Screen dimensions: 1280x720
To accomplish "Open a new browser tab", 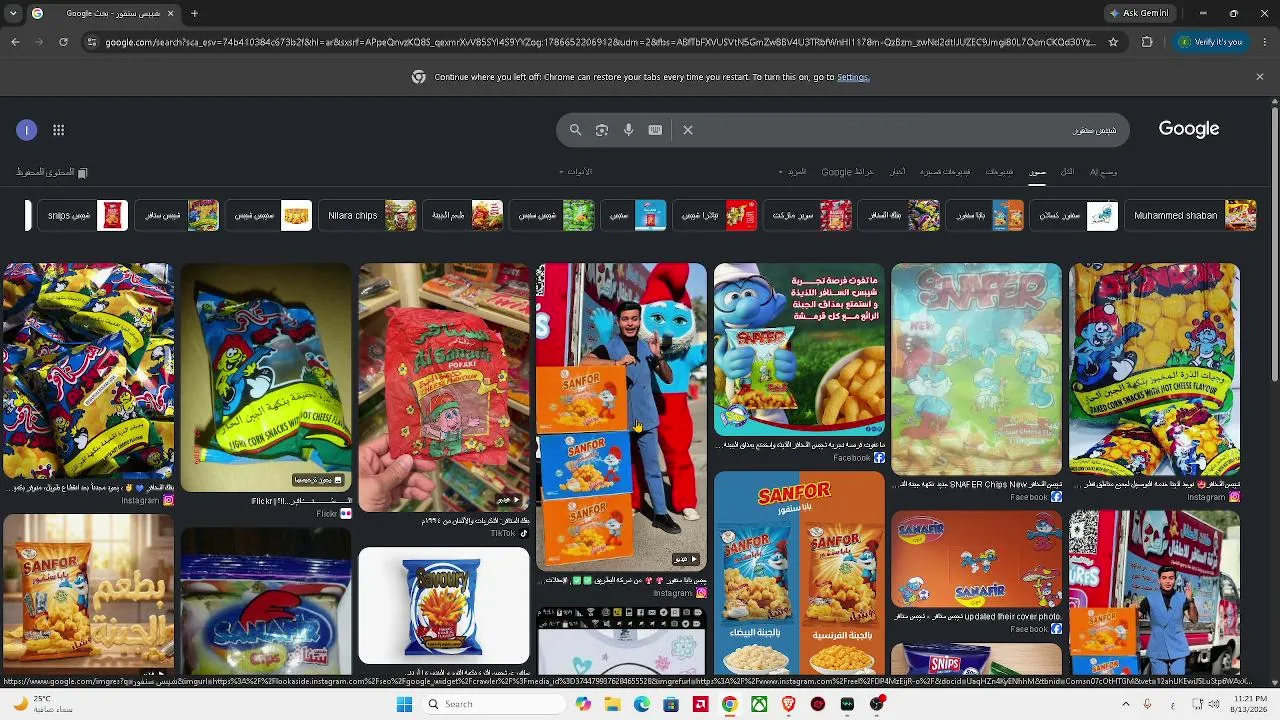I will [x=194, y=14].
